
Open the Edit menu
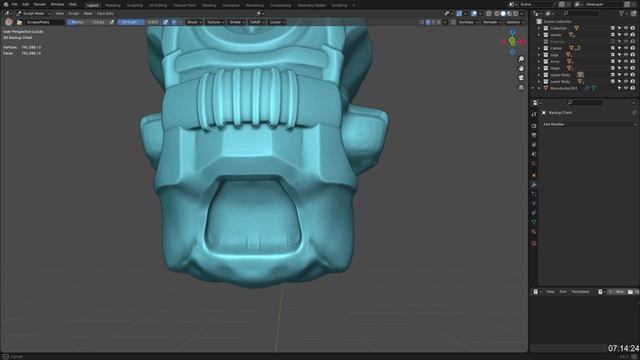tap(25, 4)
